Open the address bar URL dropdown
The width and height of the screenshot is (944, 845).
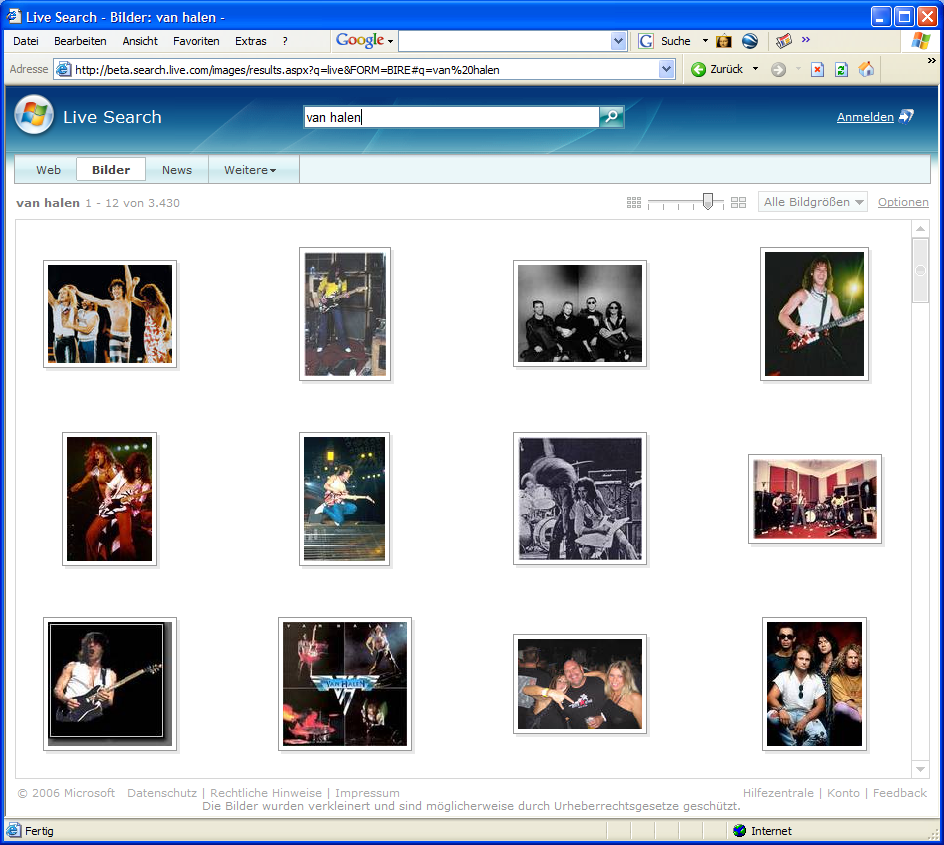point(666,70)
